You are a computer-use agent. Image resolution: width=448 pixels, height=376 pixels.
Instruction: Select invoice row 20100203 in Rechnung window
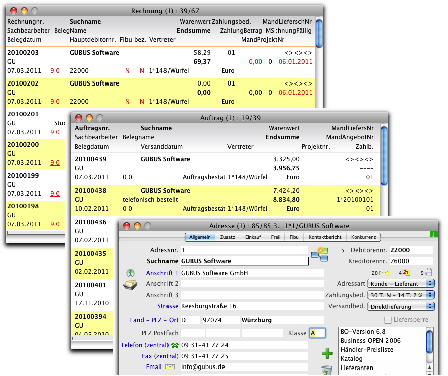click(161, 62)
